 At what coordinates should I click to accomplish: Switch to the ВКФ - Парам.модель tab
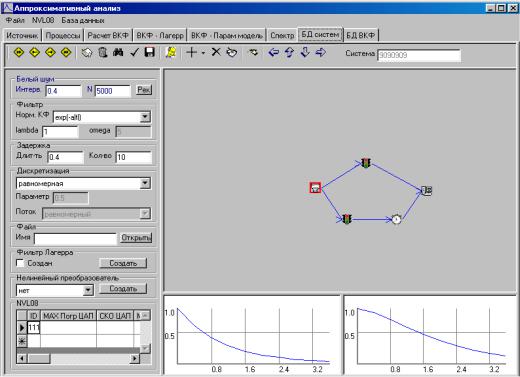click(227, 35)
